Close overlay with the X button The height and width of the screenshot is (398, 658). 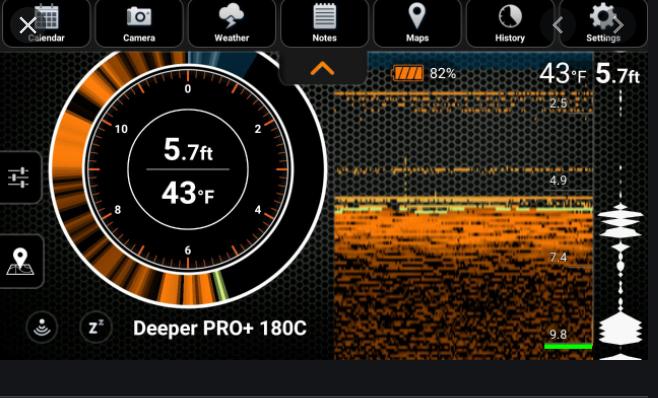click(28, 25)
